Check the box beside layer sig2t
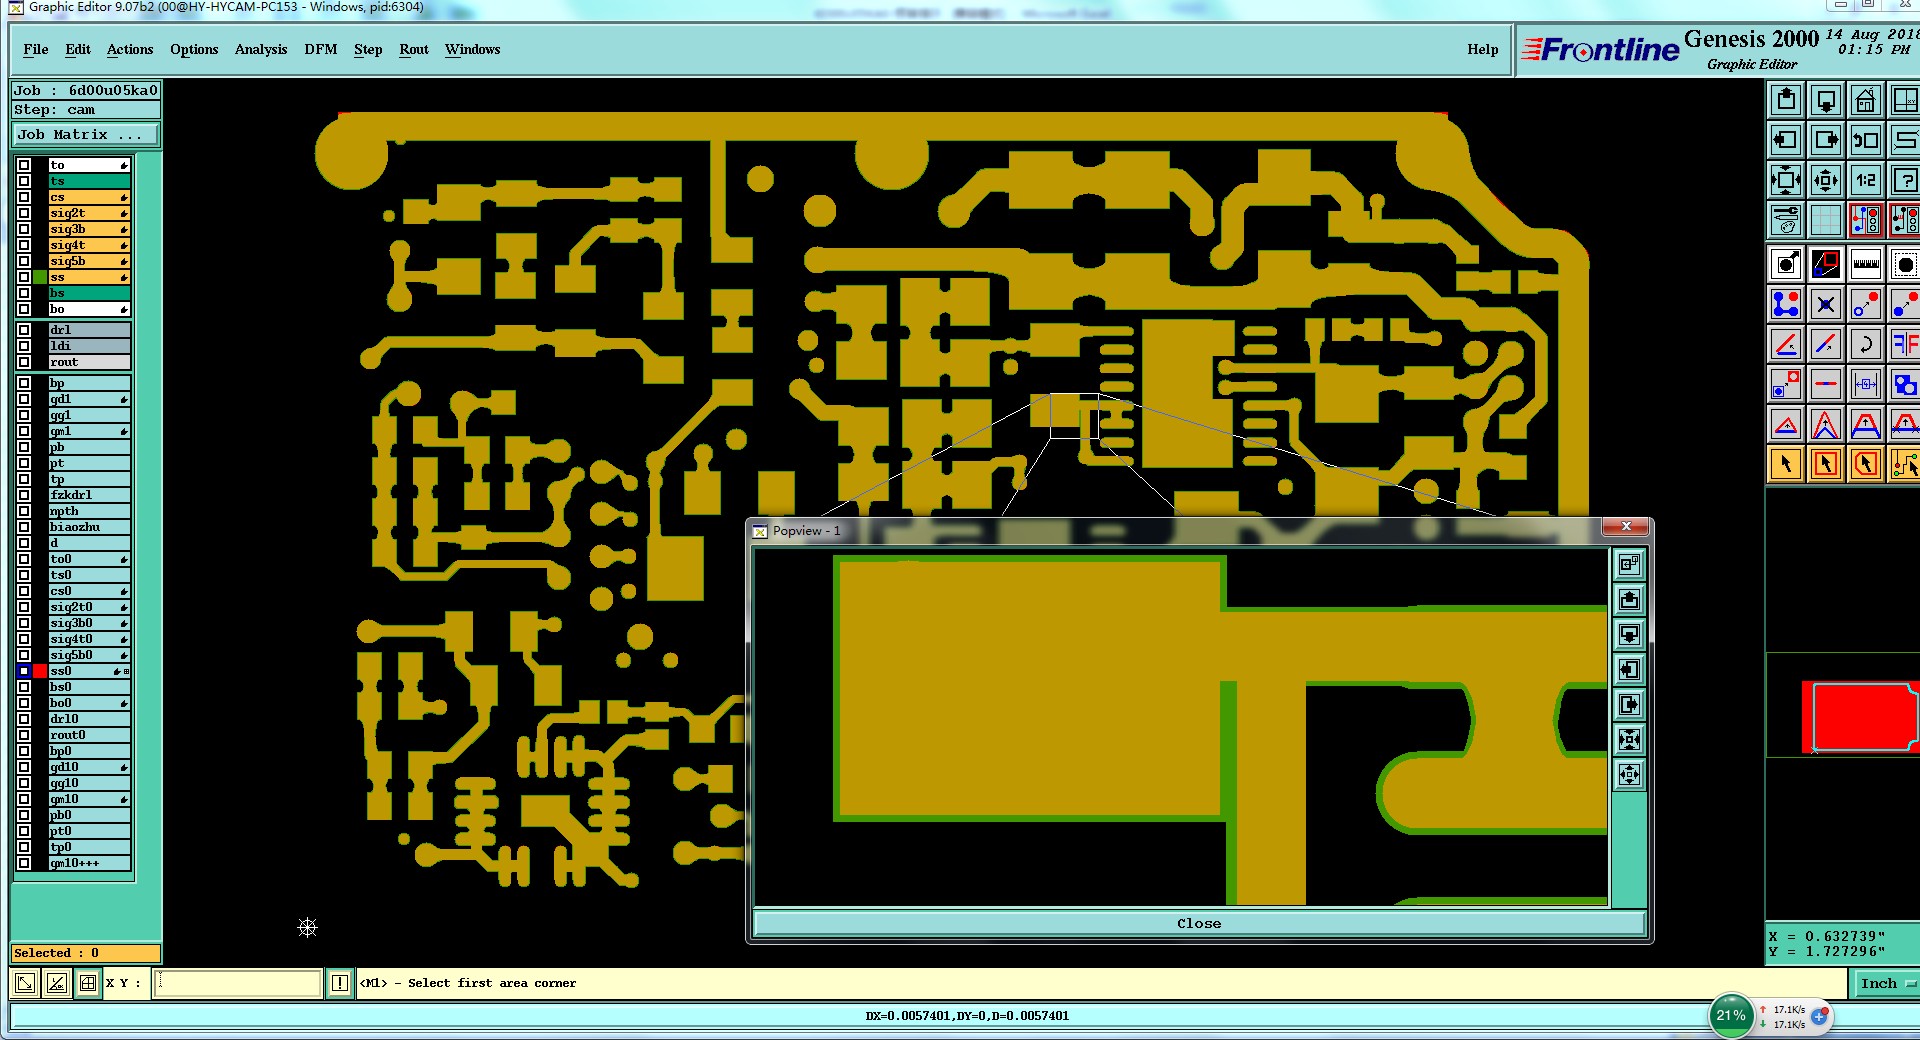Viewport: 1920px width, 1040px height. point(24,213)
